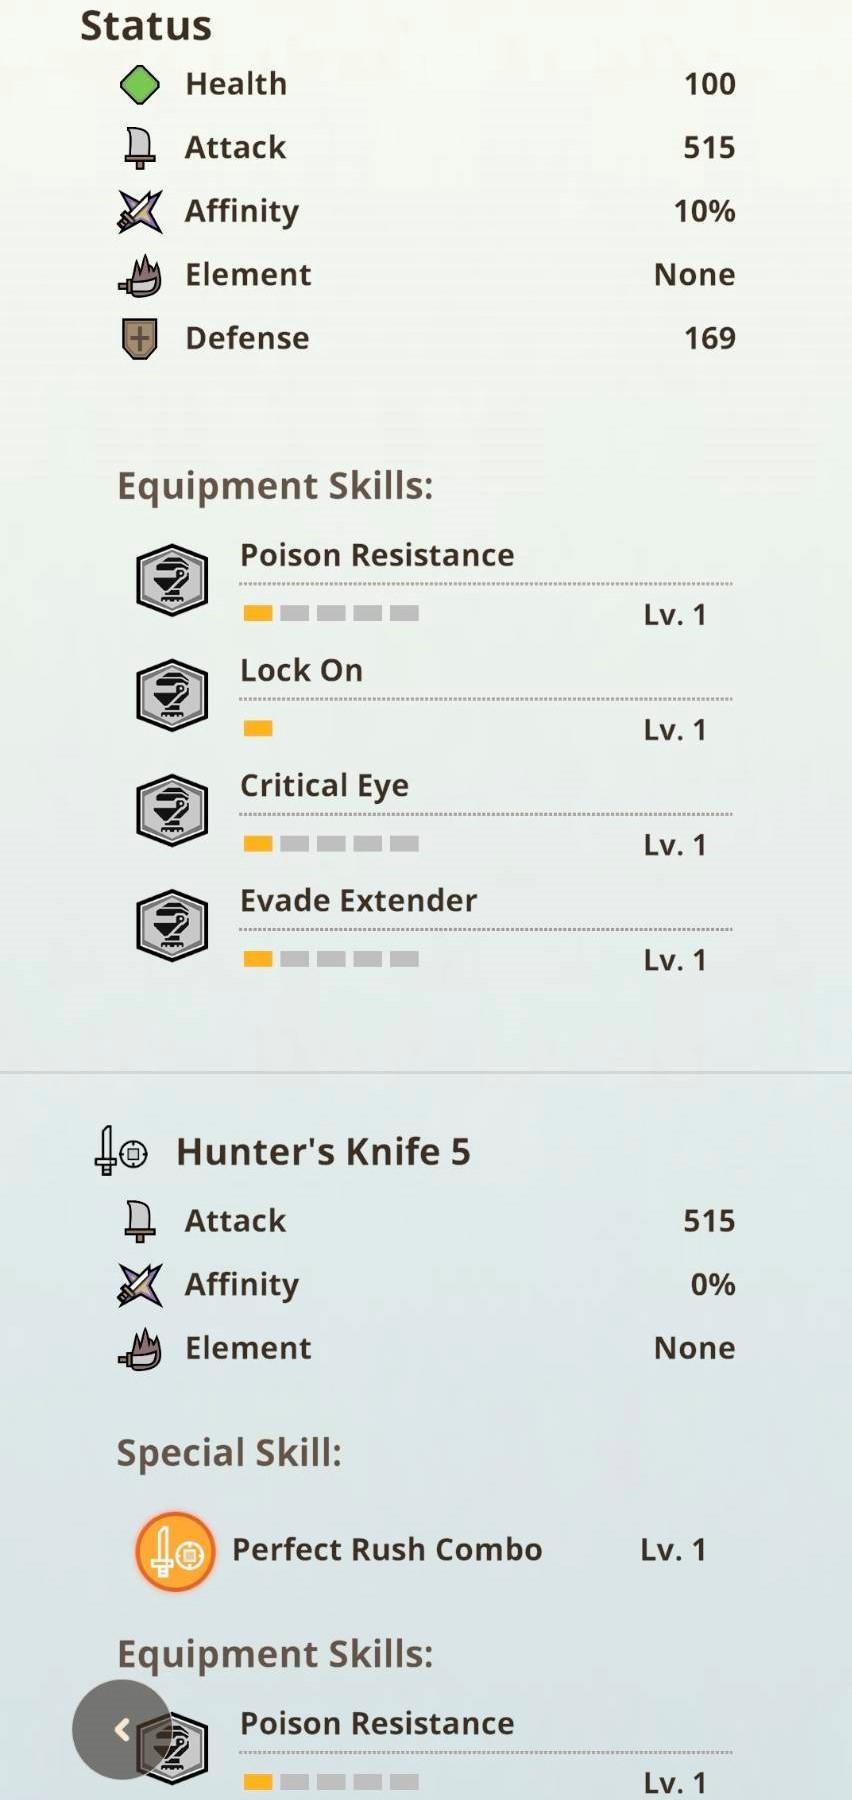The height and width of the screenshot is (1800, 852).
Task: Select the Perfect Rush Combo skill name
Action: click(387, 1550)
